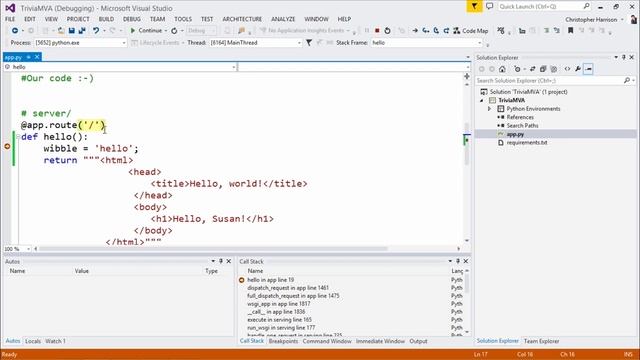Image resolution: width=640 pixels, height=360 pixels.
Task: Click Sync with Active Document icon
Action: click(532, 69)
